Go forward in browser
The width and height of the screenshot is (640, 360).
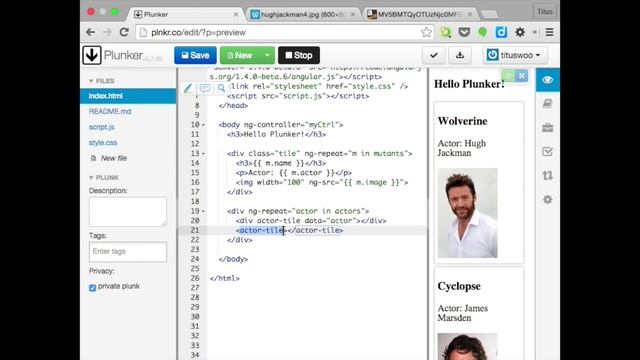coord(107,32)
